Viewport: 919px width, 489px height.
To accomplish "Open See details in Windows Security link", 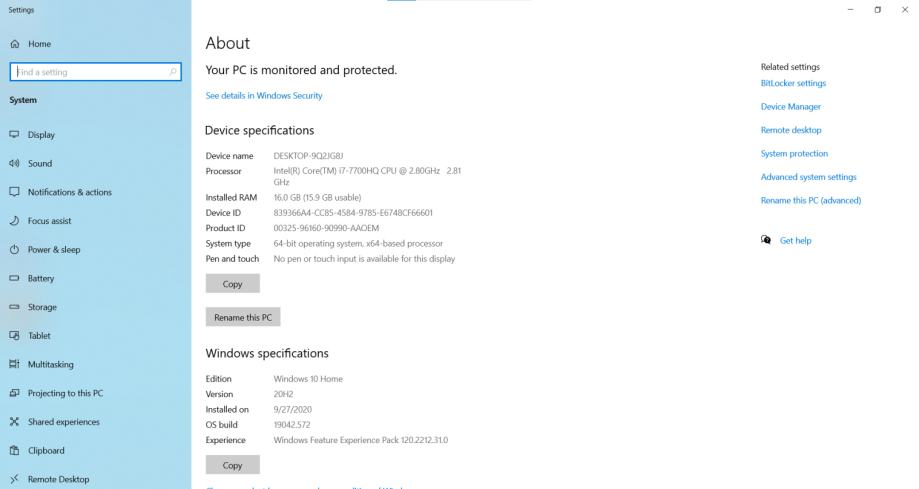I will pos(264,96).
